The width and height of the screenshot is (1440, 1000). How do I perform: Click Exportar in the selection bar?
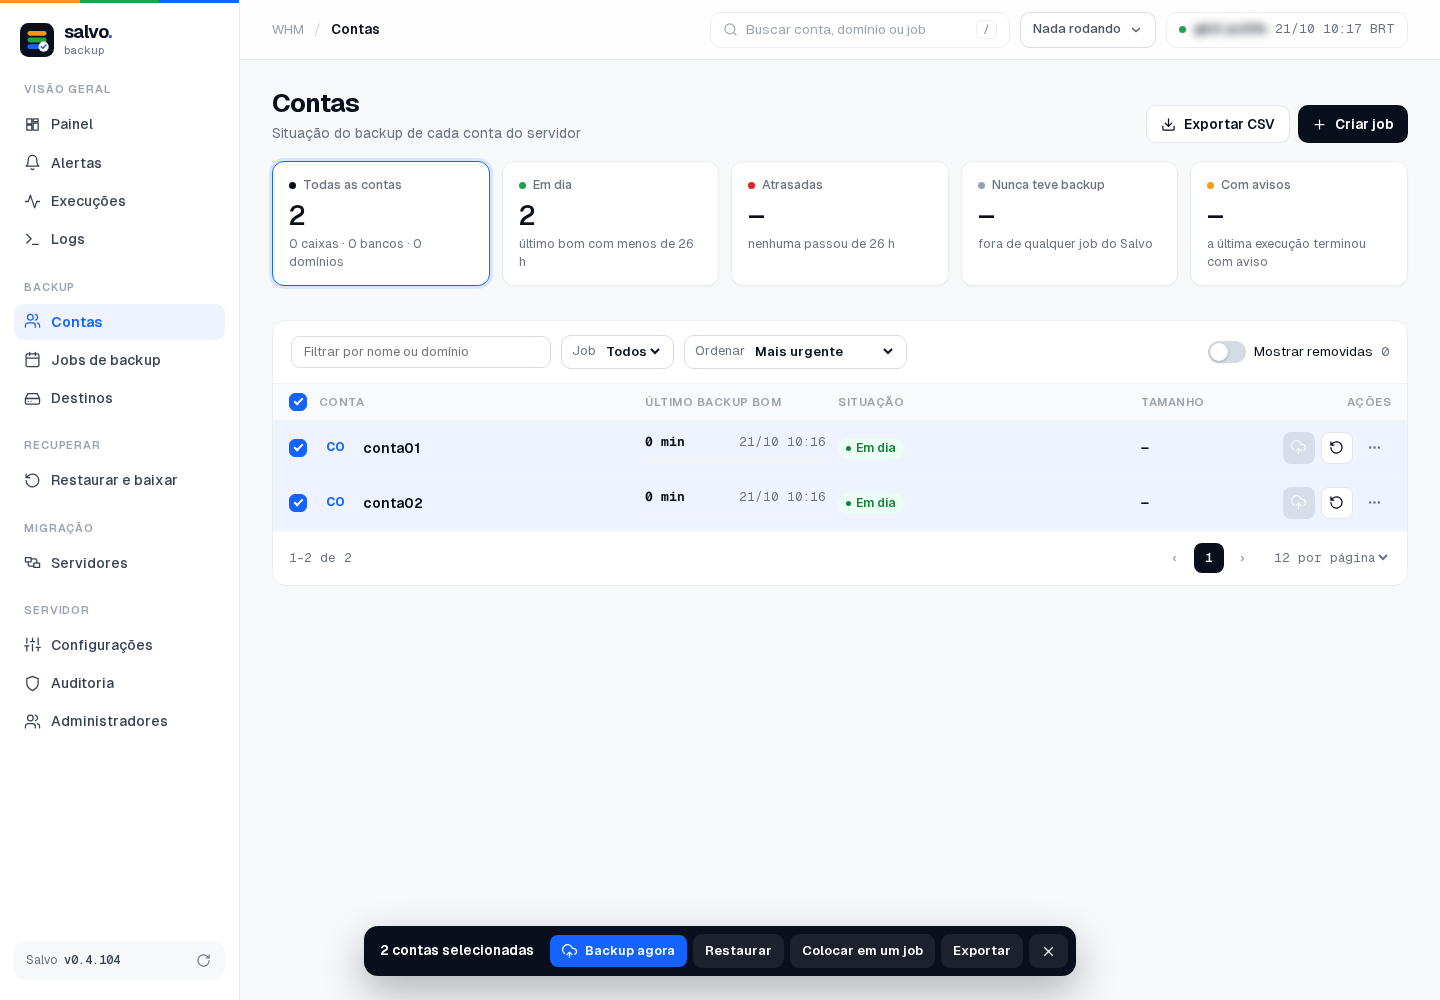[x=981, y=951]
